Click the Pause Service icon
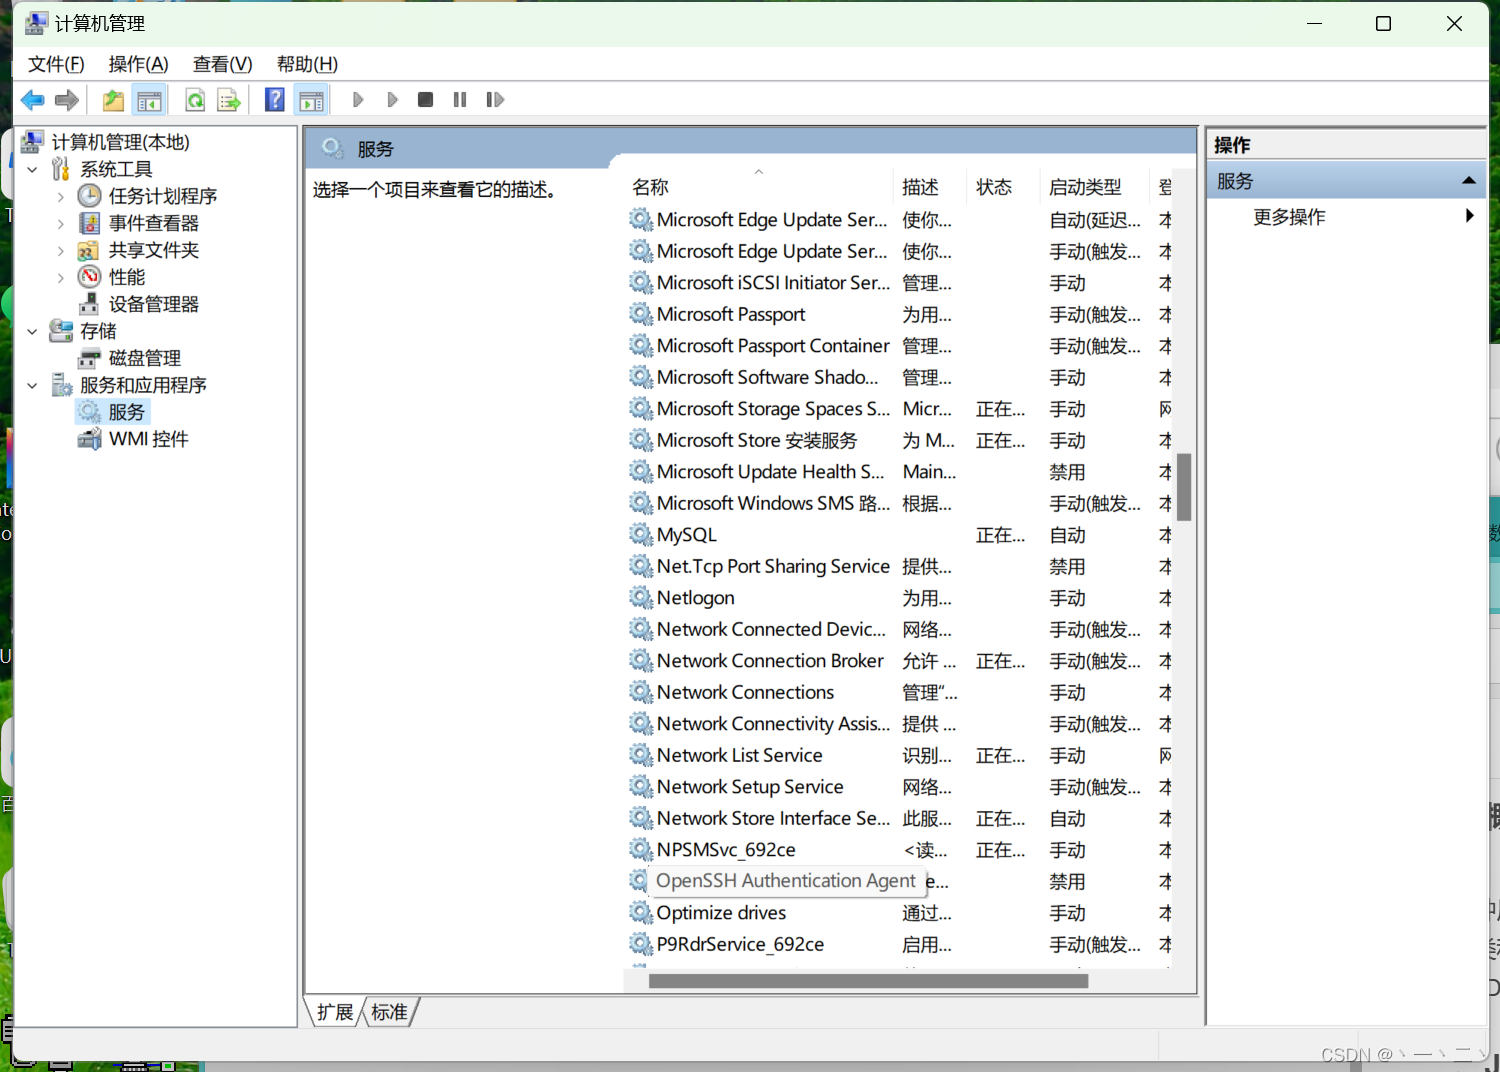The height and width of the screenshot is (1072, 1500). pos(460,100)
